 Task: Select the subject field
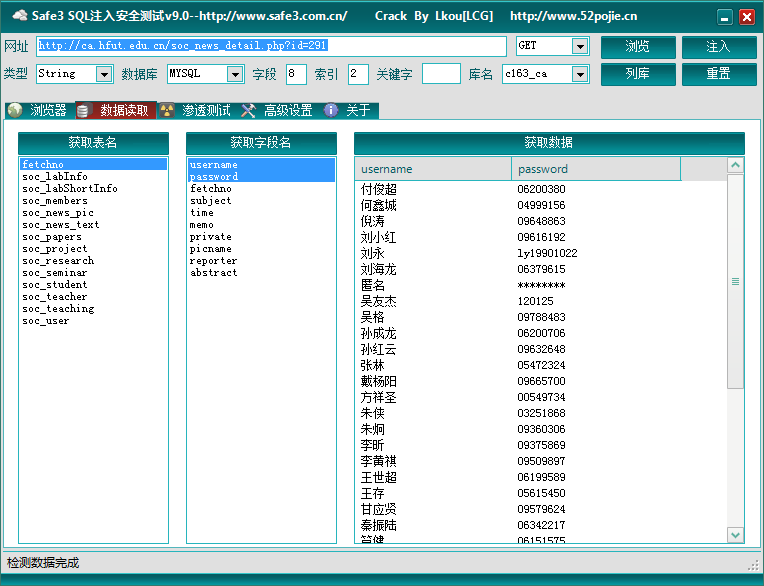[x=261, y=201]
